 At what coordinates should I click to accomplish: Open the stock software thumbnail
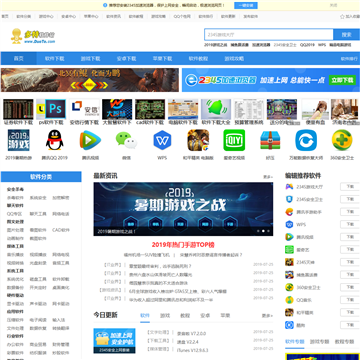18,109
